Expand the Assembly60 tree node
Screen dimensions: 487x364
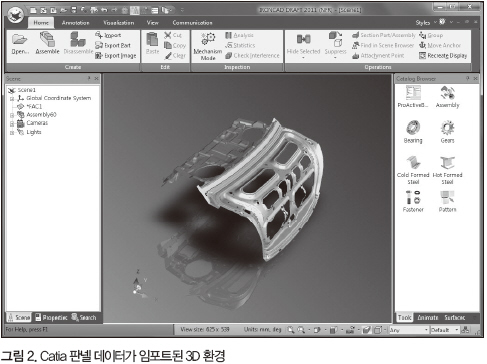pyautogui.click(x=12, y=115)
